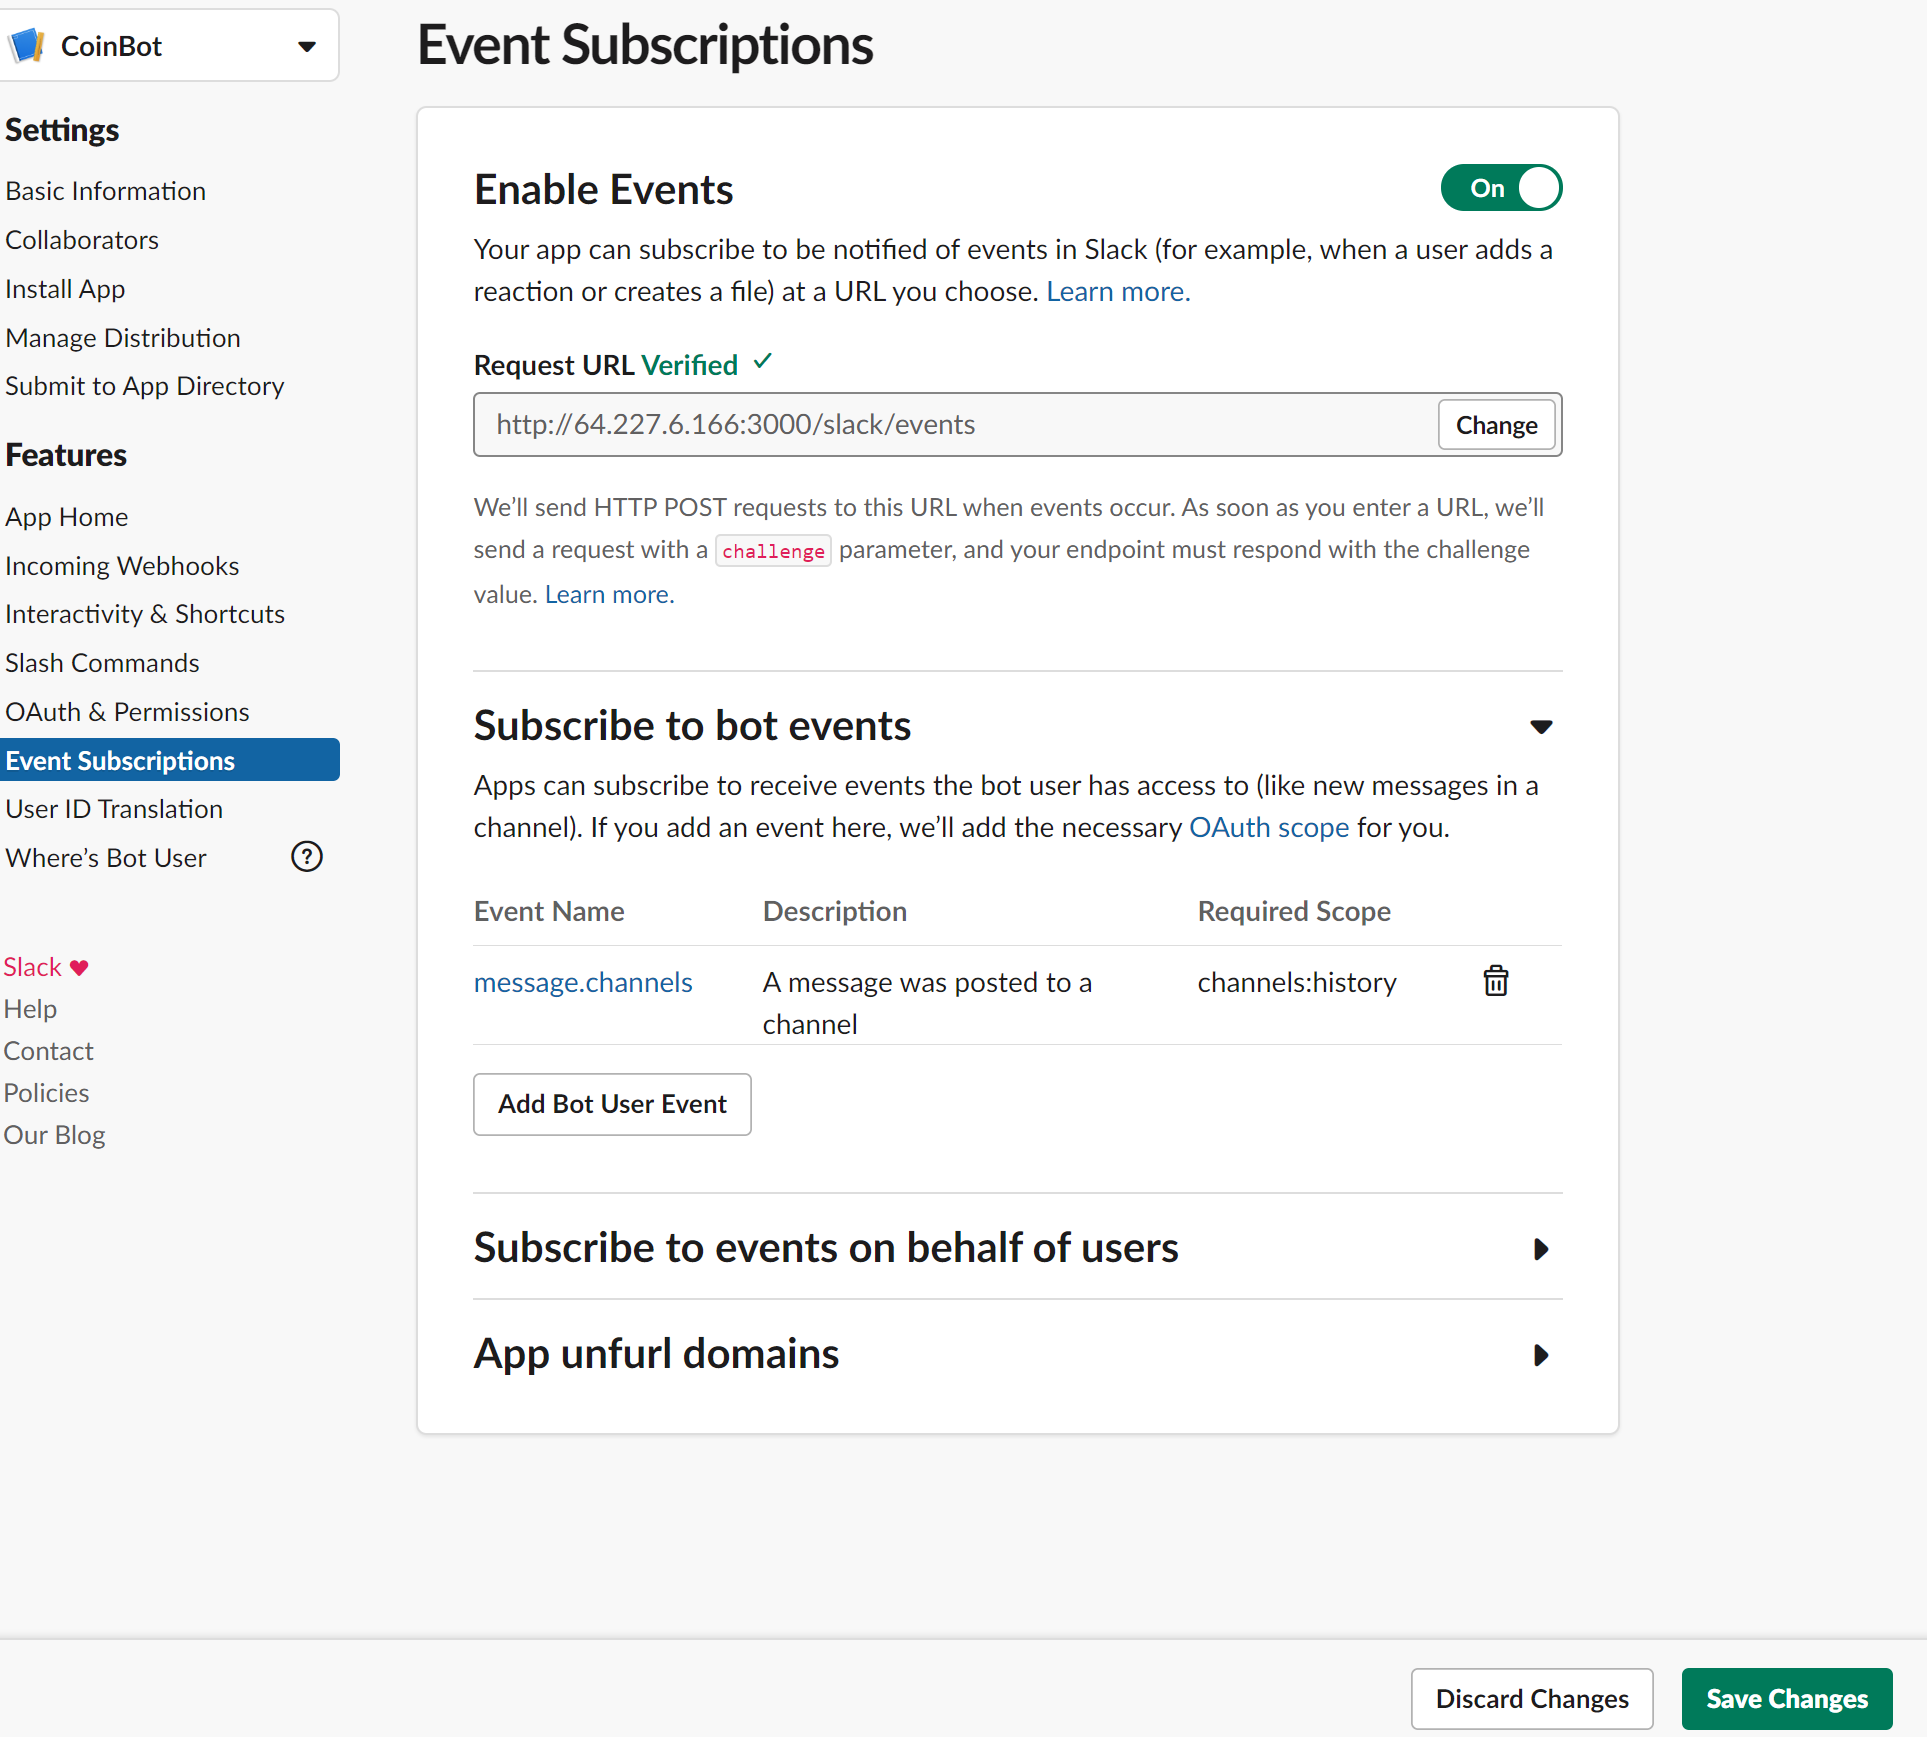Open OAuth & Permissions settings

coord(126,709)
